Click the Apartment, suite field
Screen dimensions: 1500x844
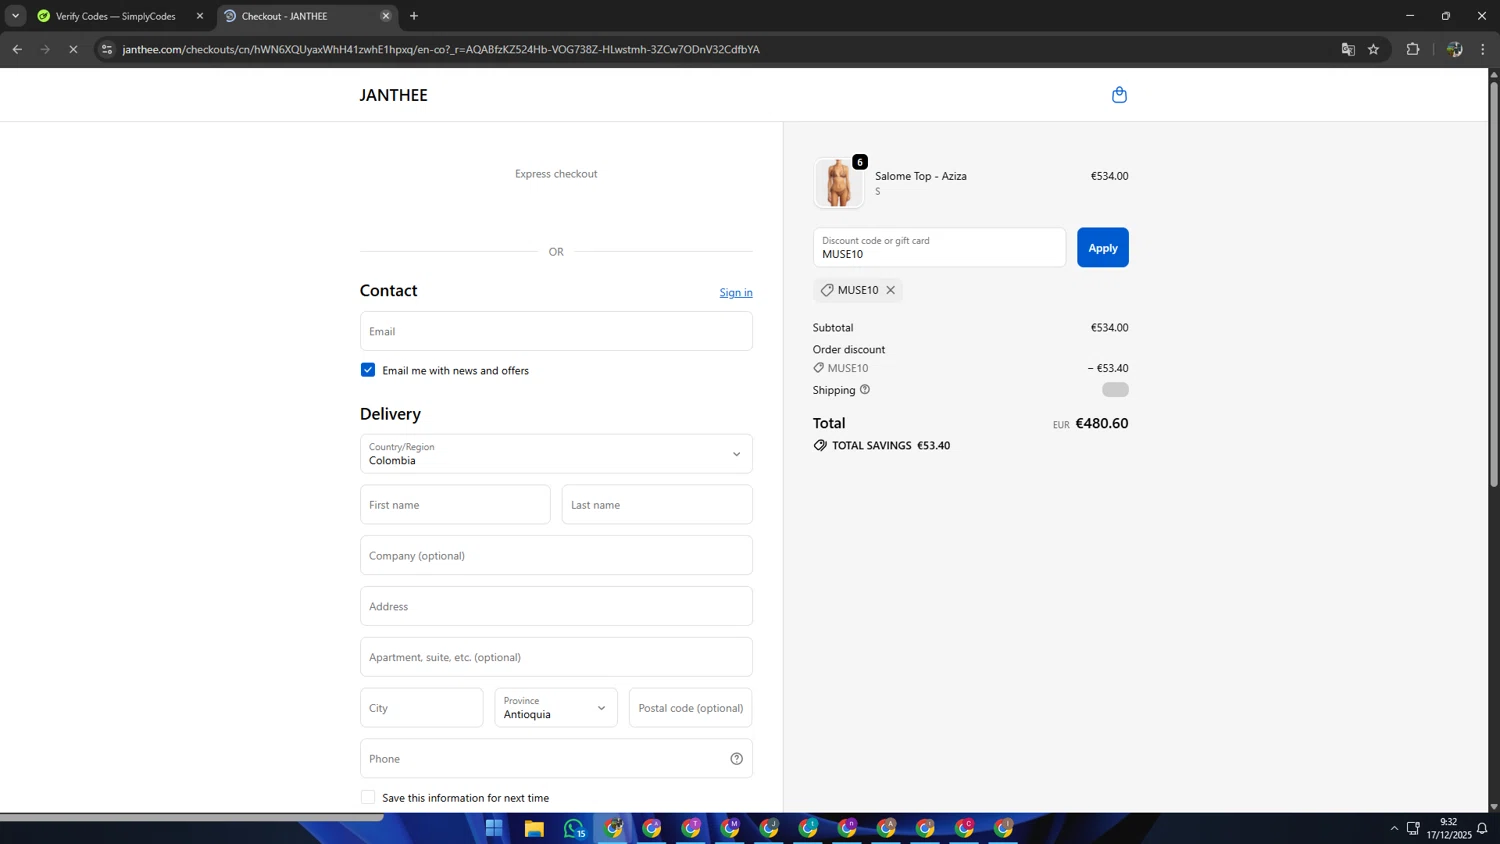[556, 657]
